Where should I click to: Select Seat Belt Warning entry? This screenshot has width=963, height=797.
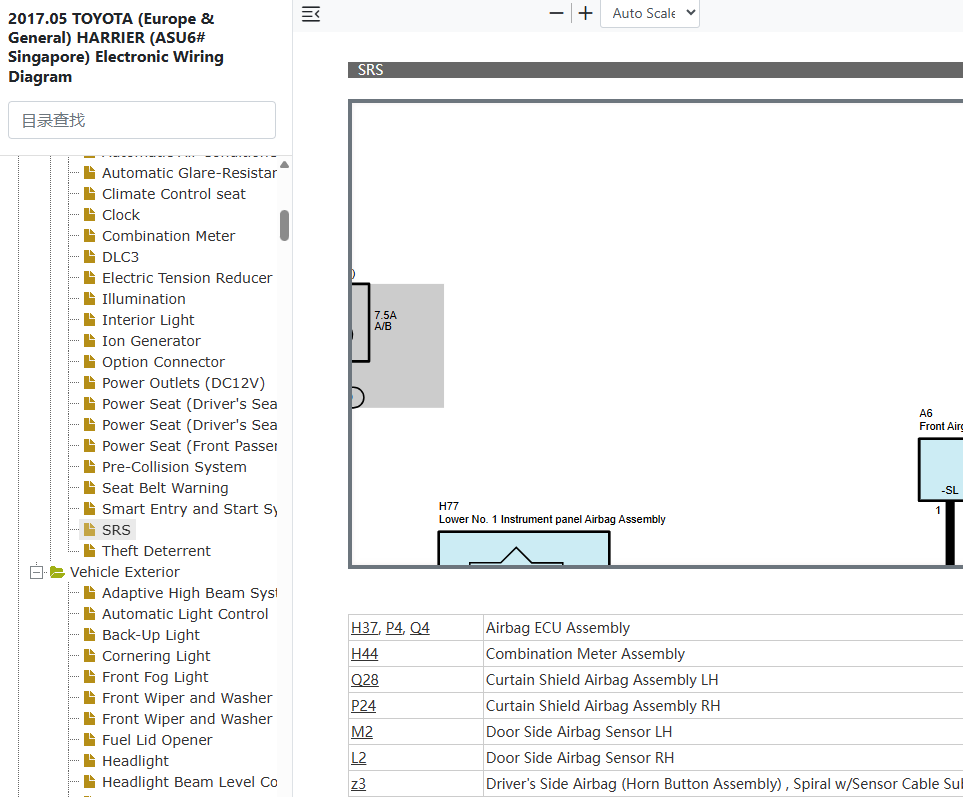[165, 488]
